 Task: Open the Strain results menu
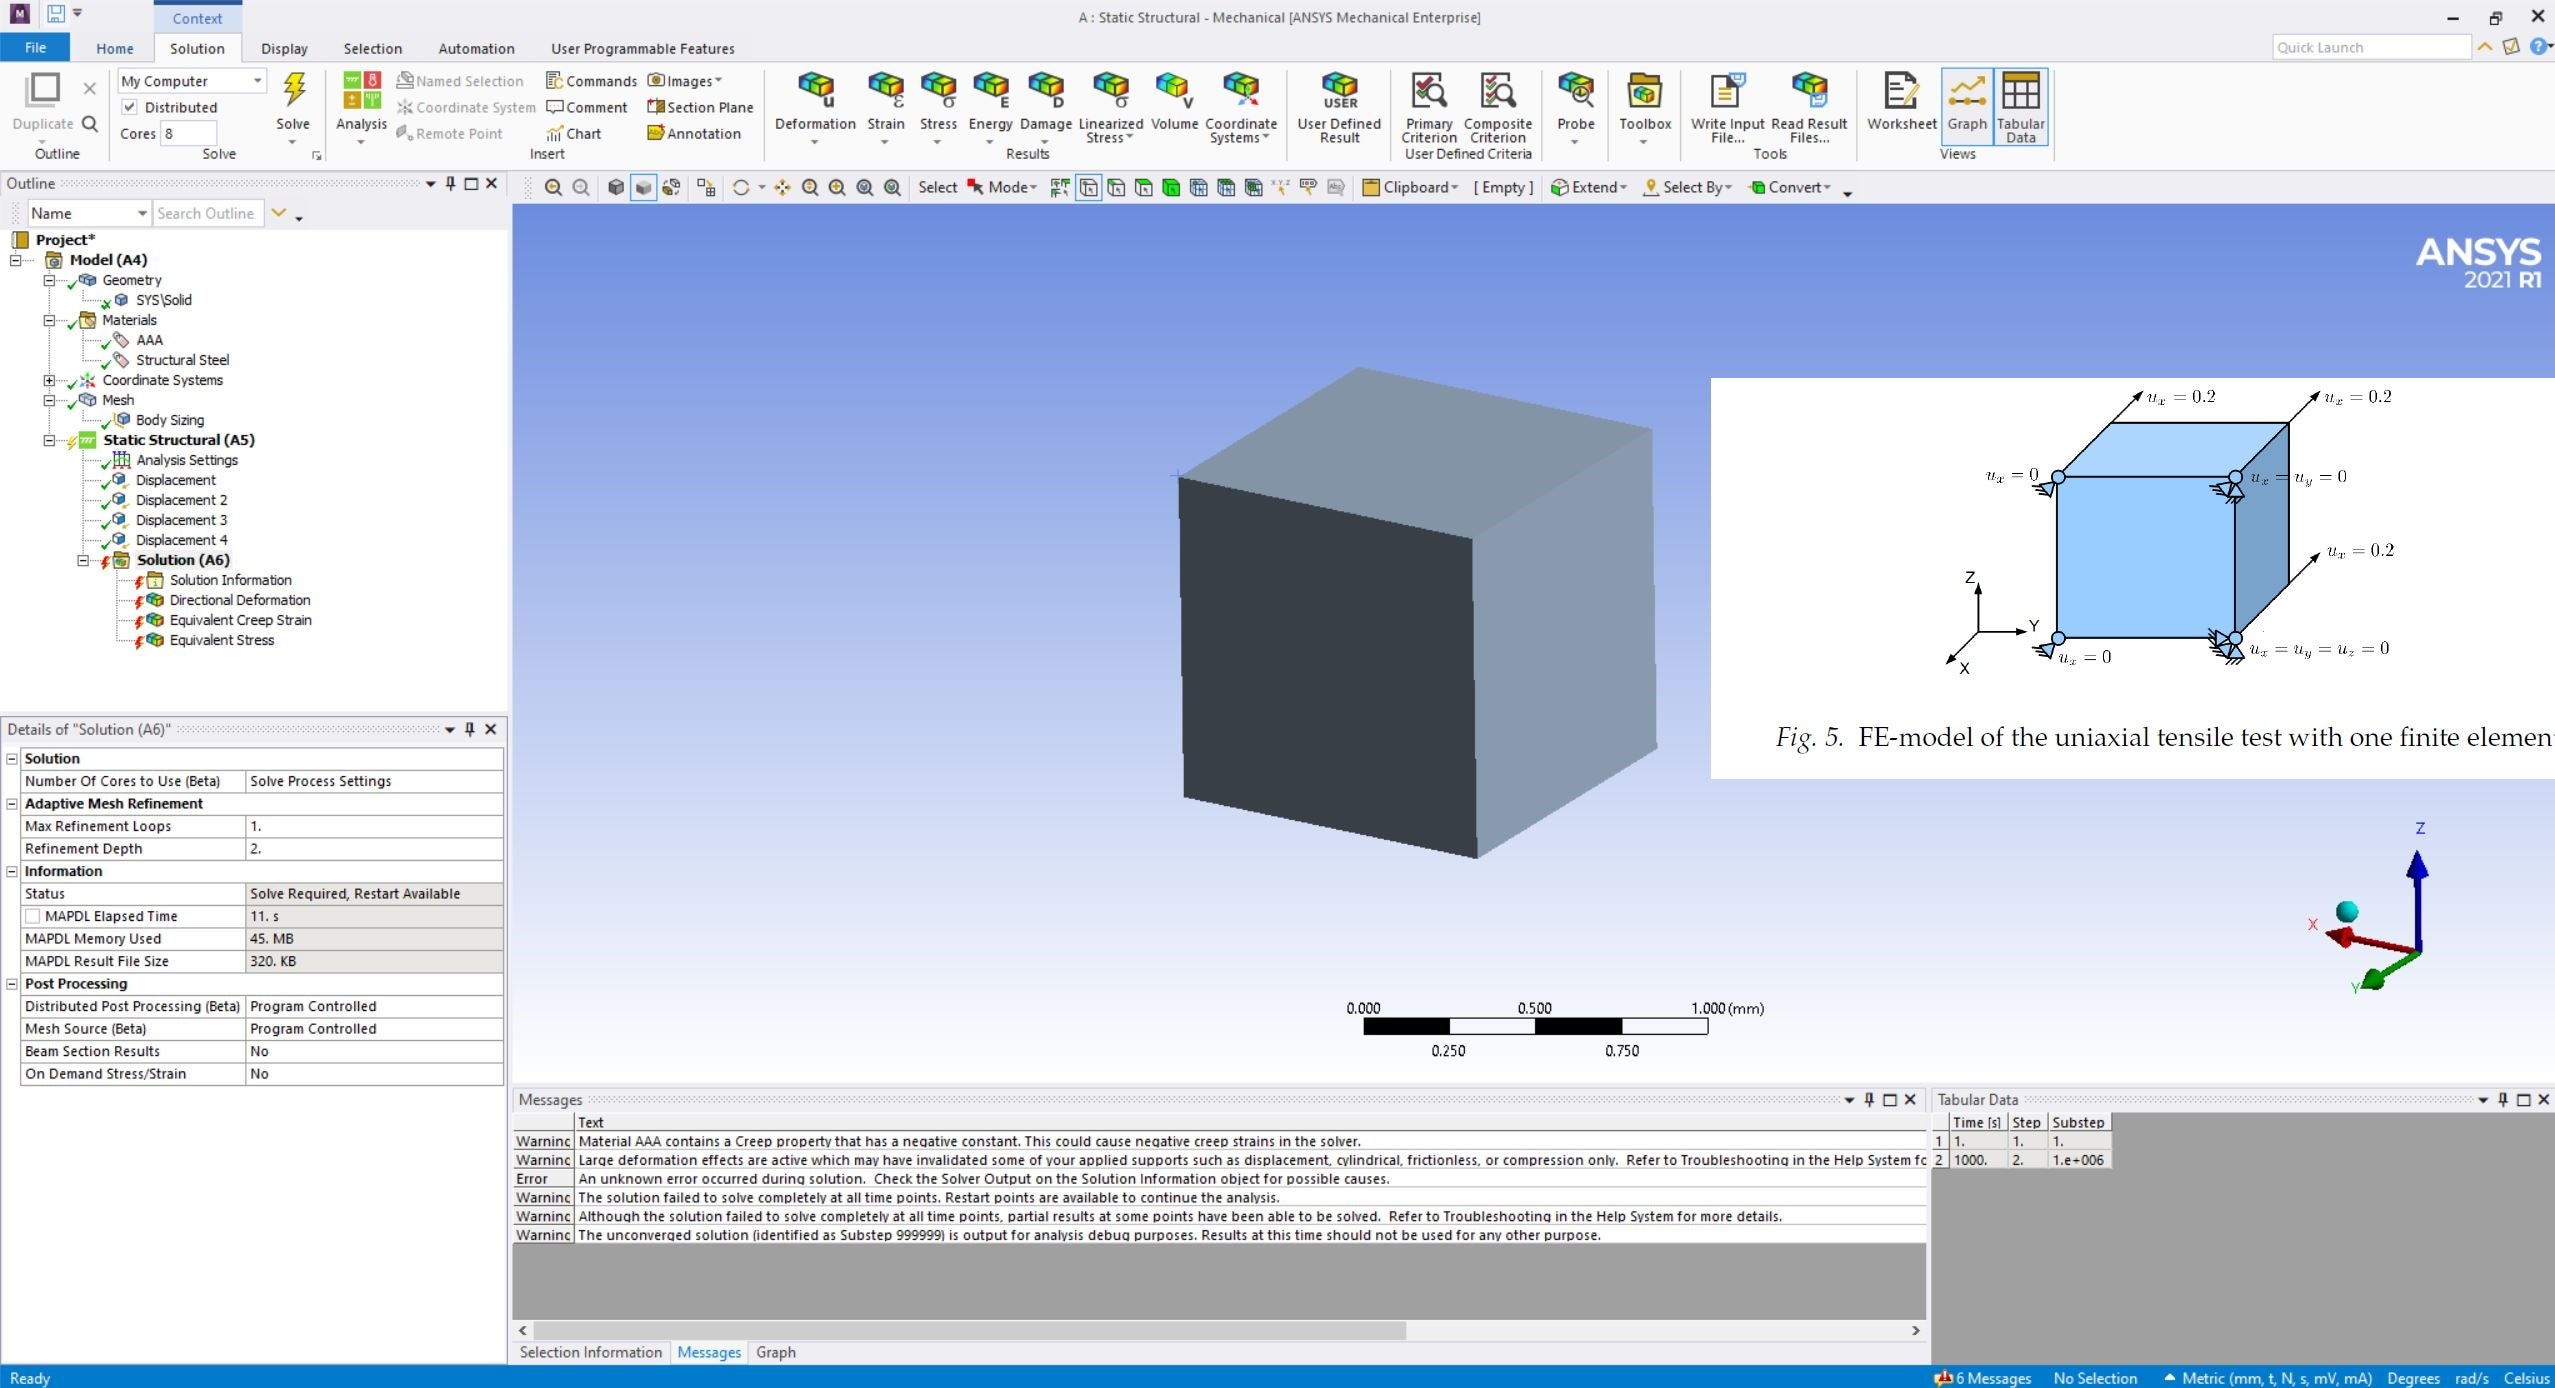(885, 108)
